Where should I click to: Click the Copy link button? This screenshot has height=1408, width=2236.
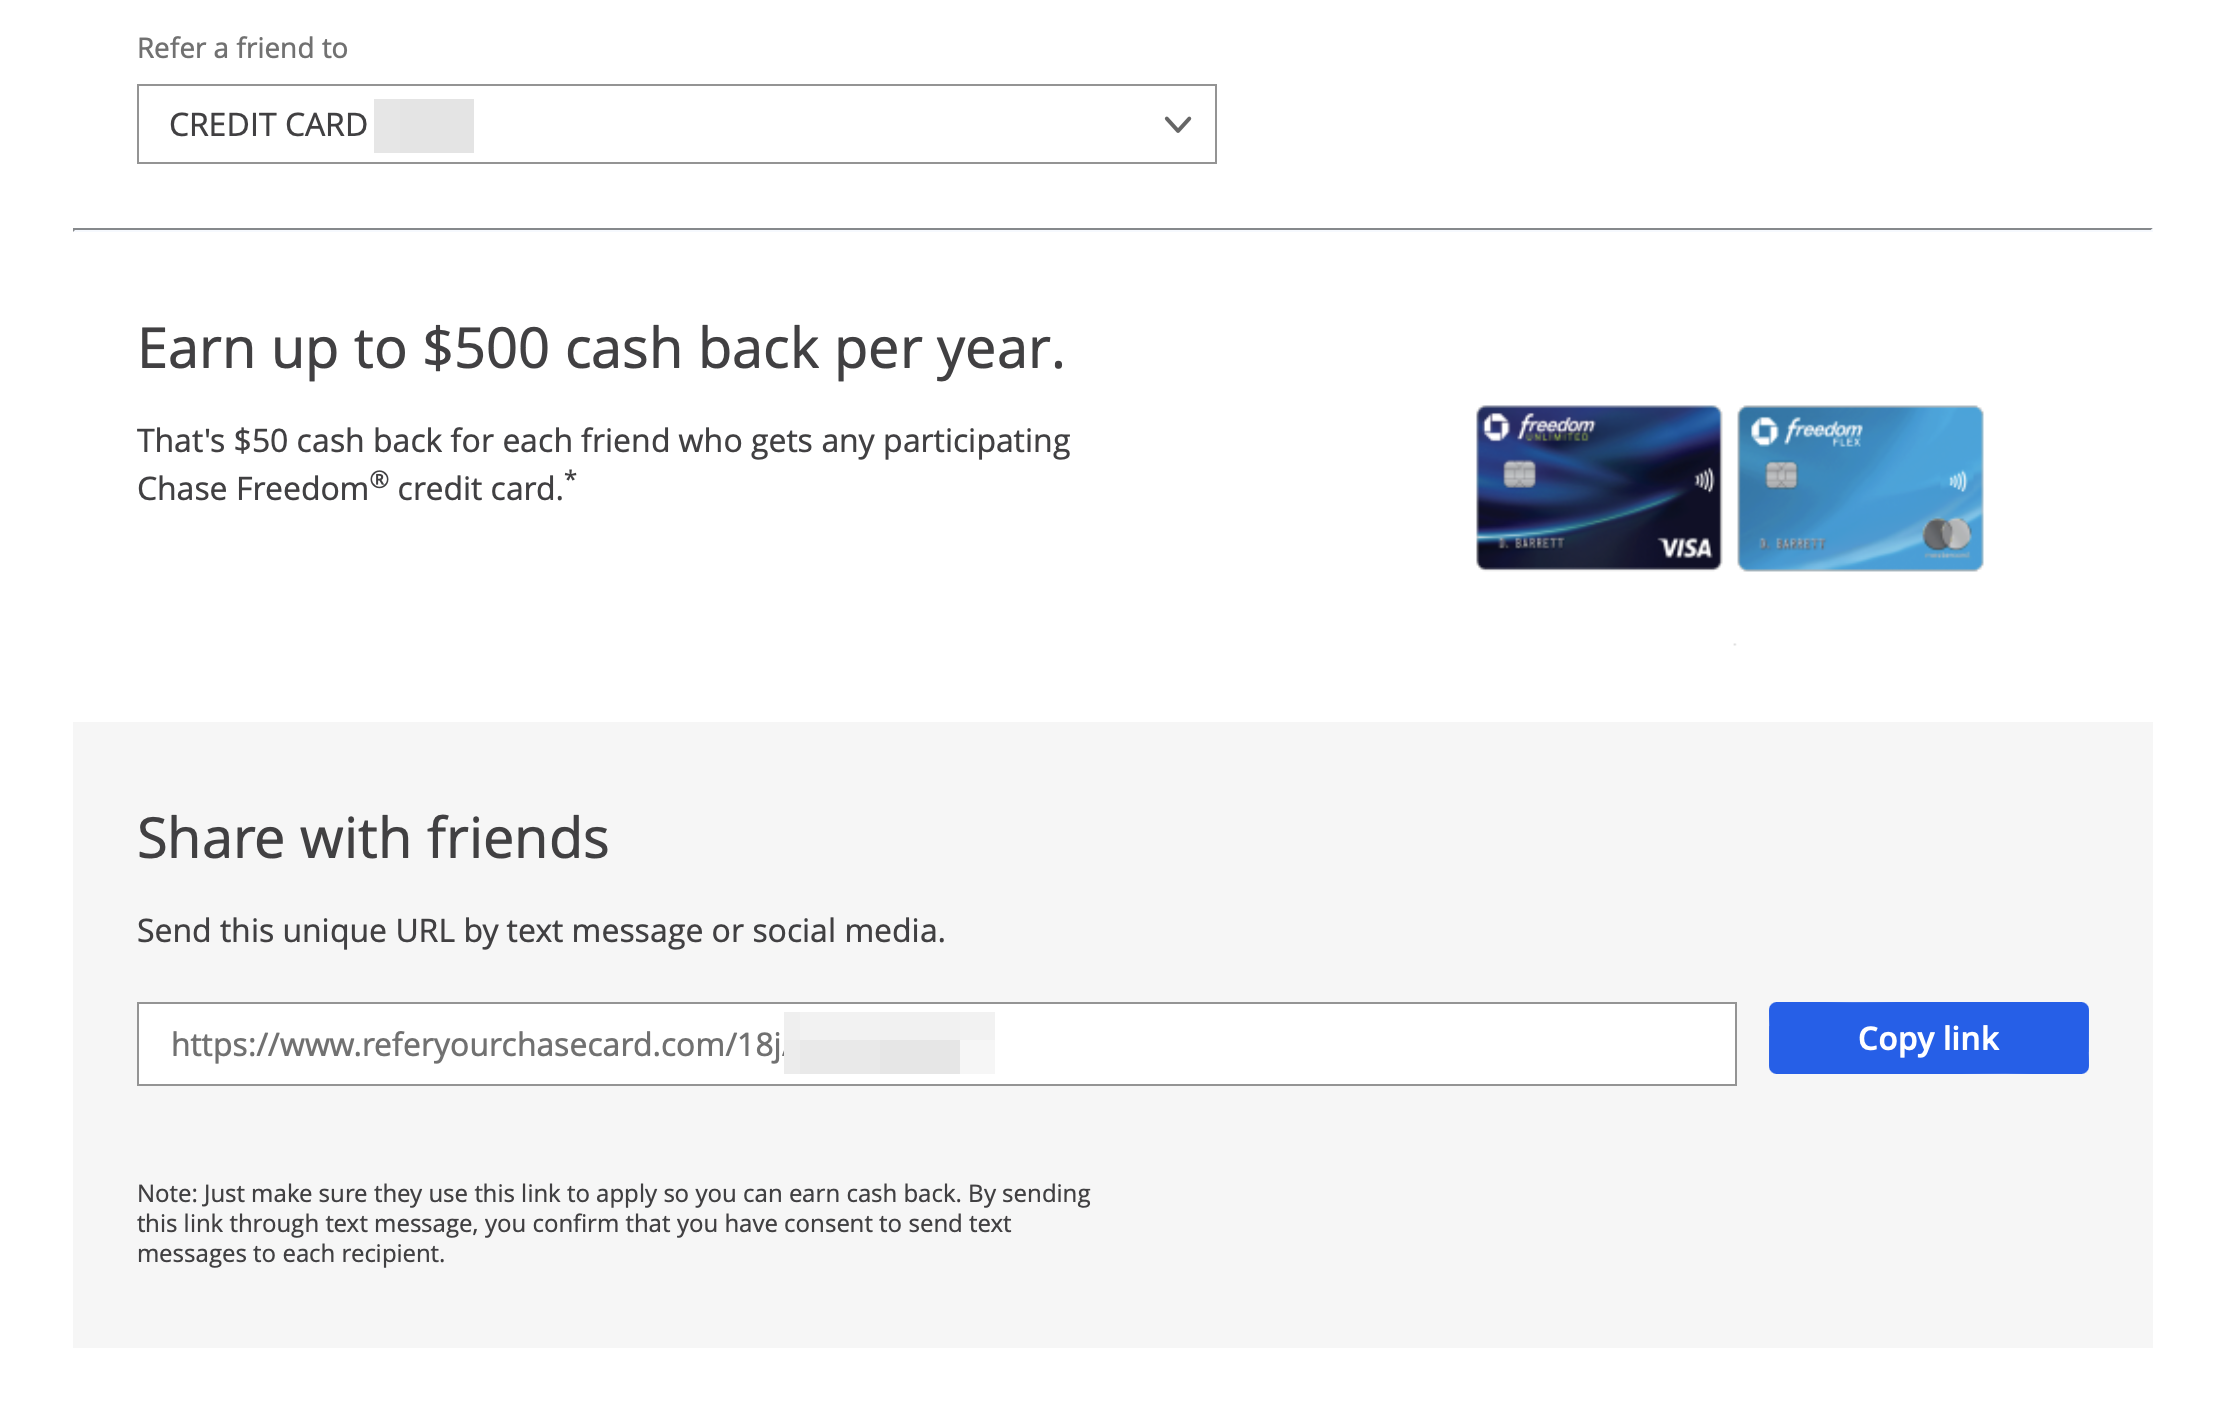click(x=1927, y=1038)
